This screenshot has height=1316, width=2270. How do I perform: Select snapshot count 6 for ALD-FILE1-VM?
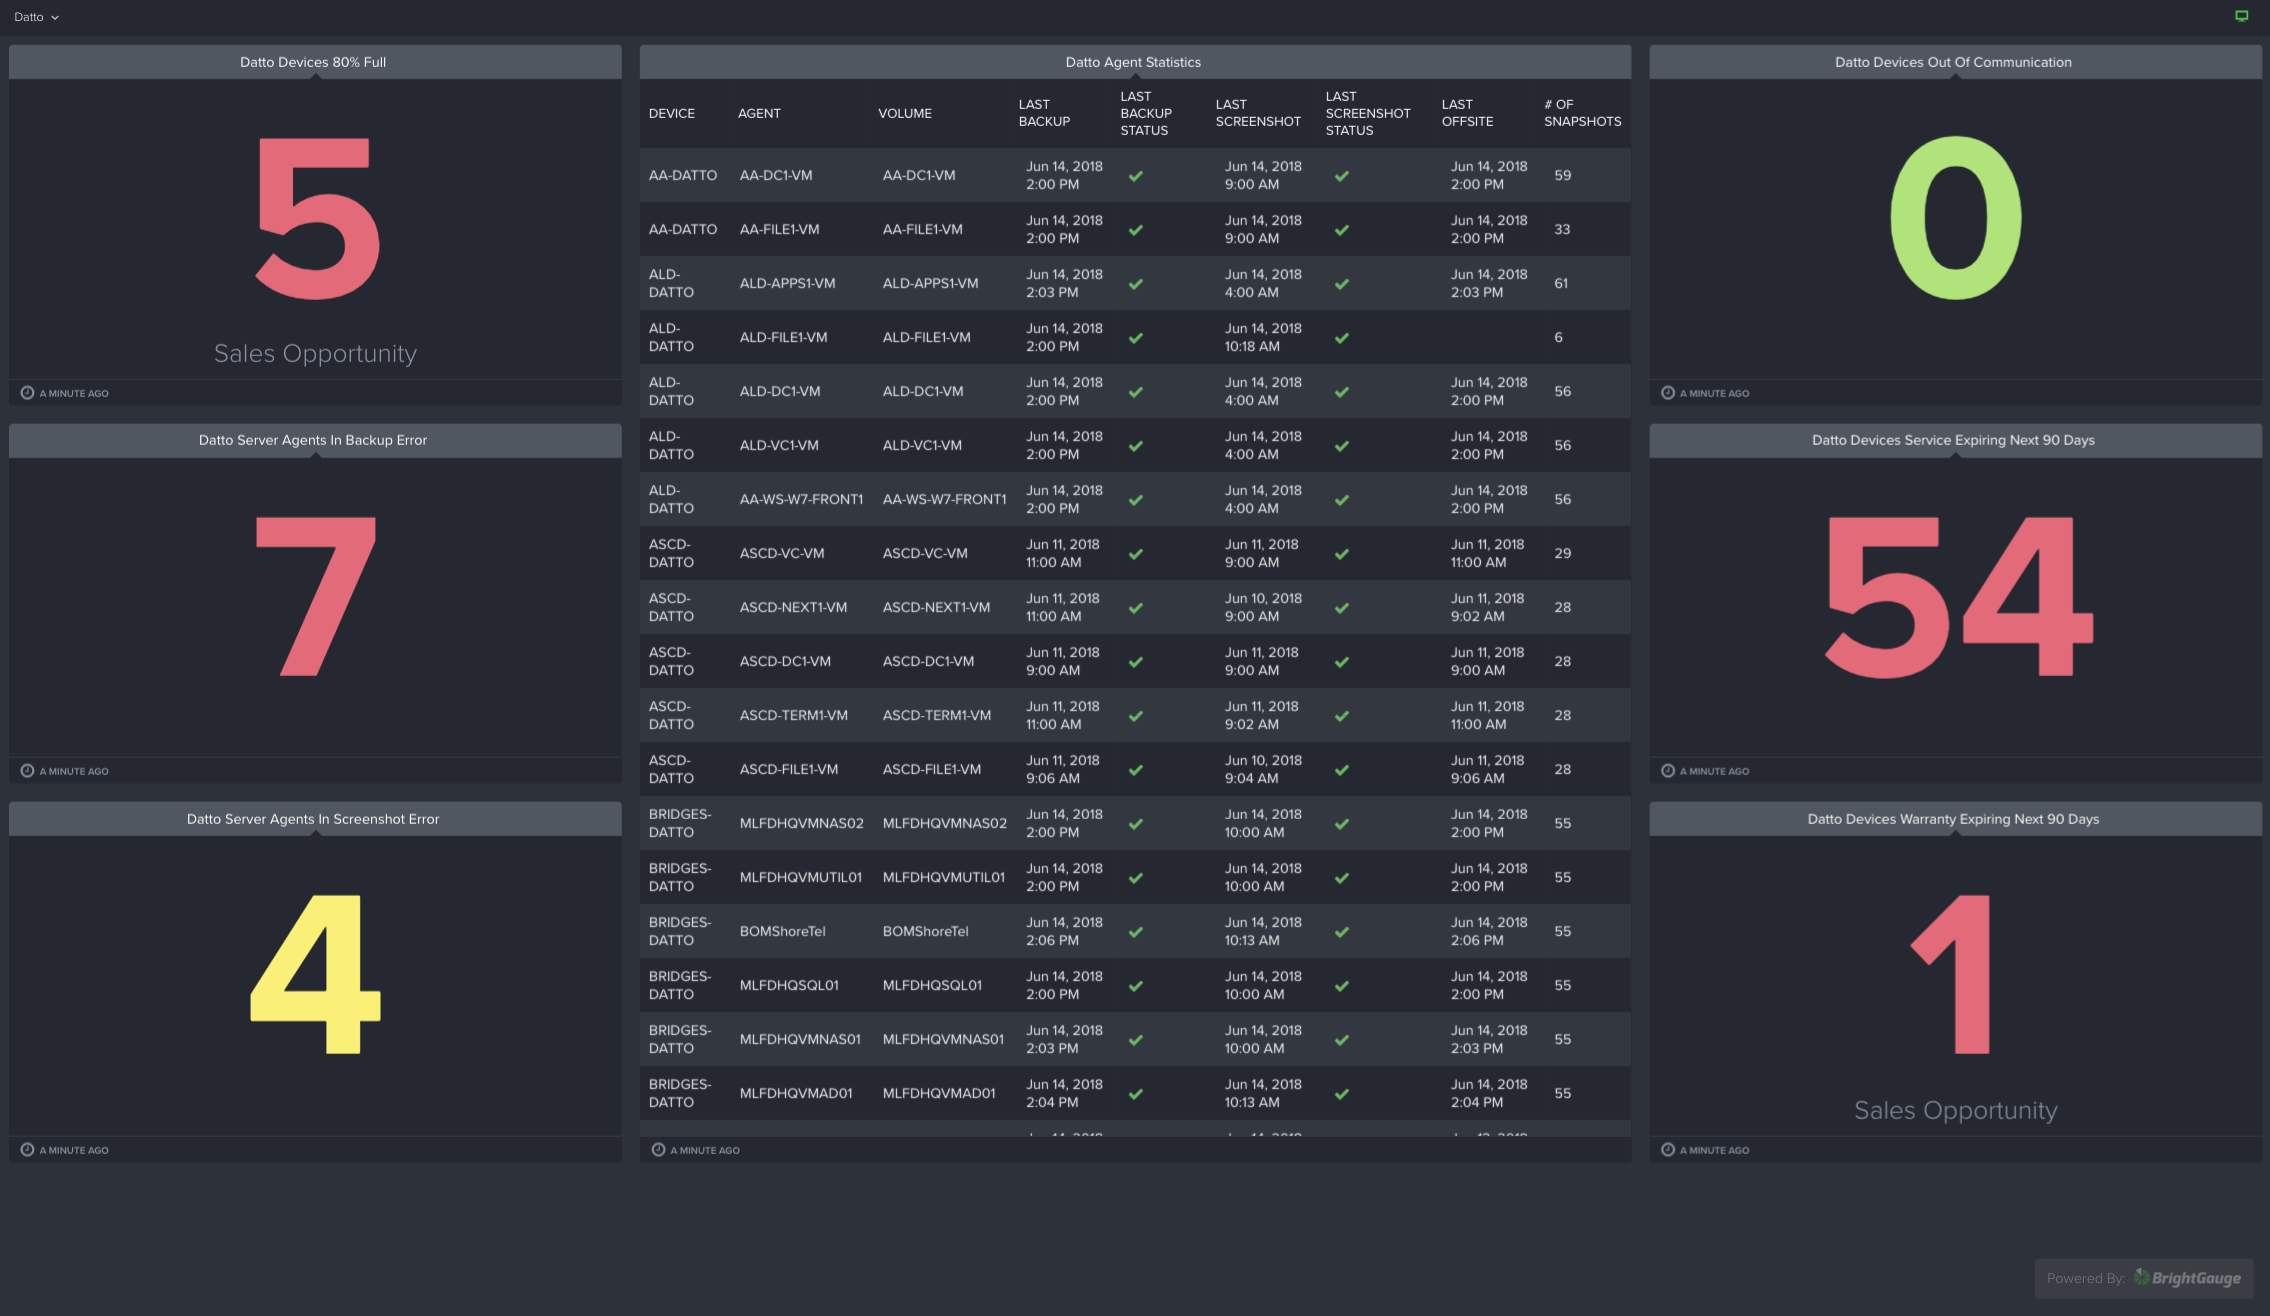(1558, 337)
